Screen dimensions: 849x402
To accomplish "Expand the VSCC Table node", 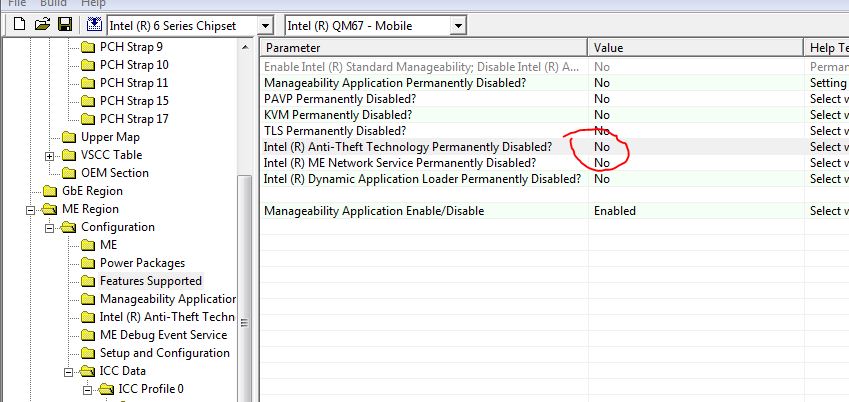I will 50,156.
